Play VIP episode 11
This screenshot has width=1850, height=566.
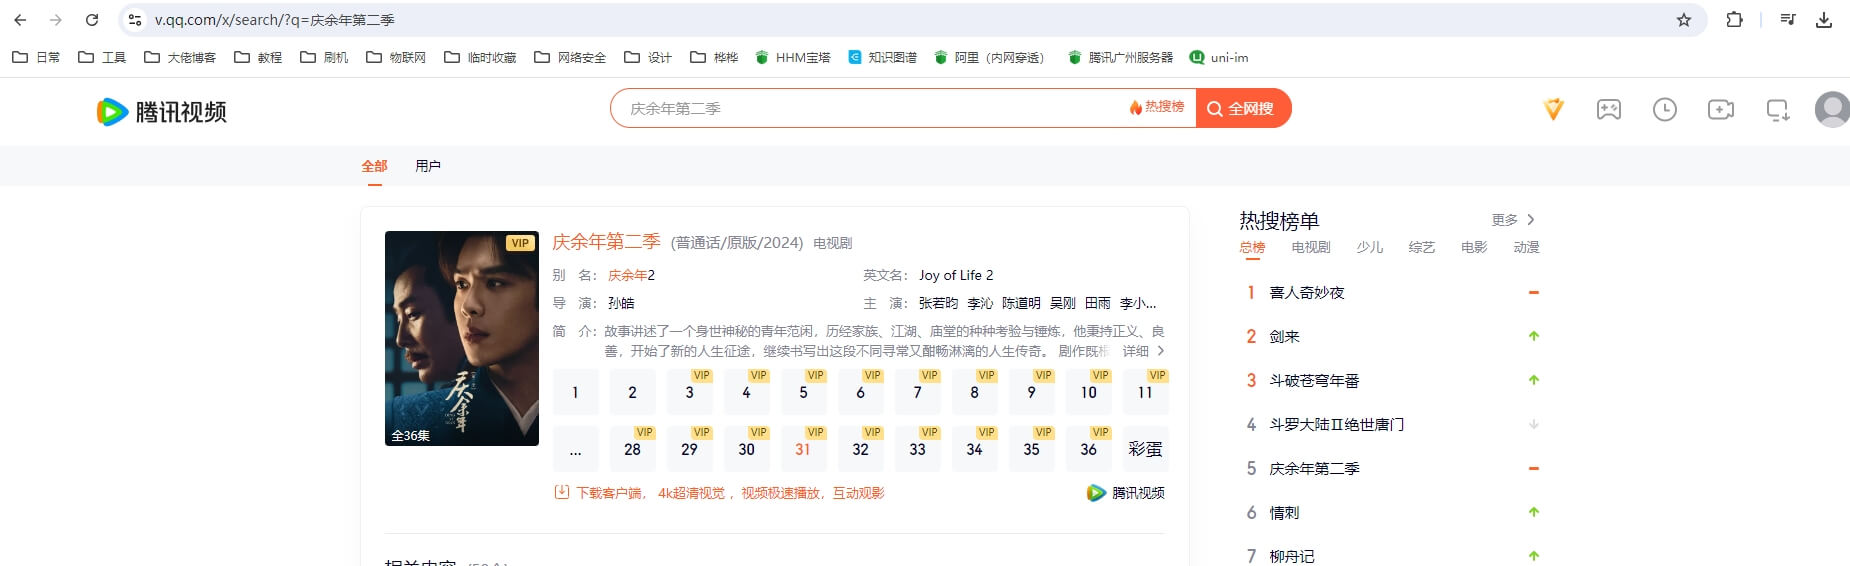click(1145, 392)
